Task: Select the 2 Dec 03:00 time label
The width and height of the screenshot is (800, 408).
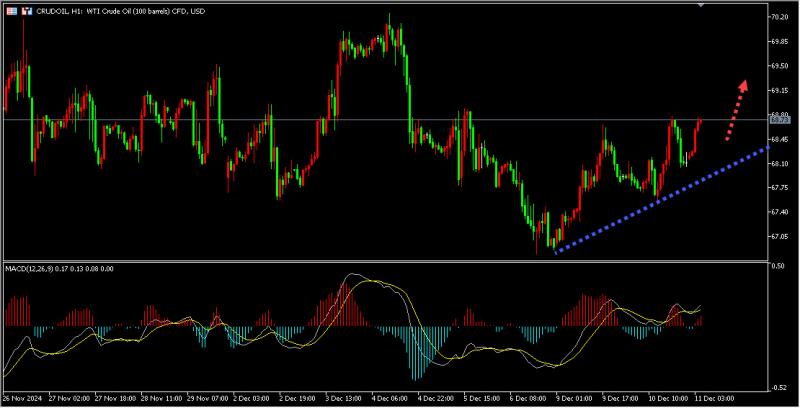Action: point(251,398)
